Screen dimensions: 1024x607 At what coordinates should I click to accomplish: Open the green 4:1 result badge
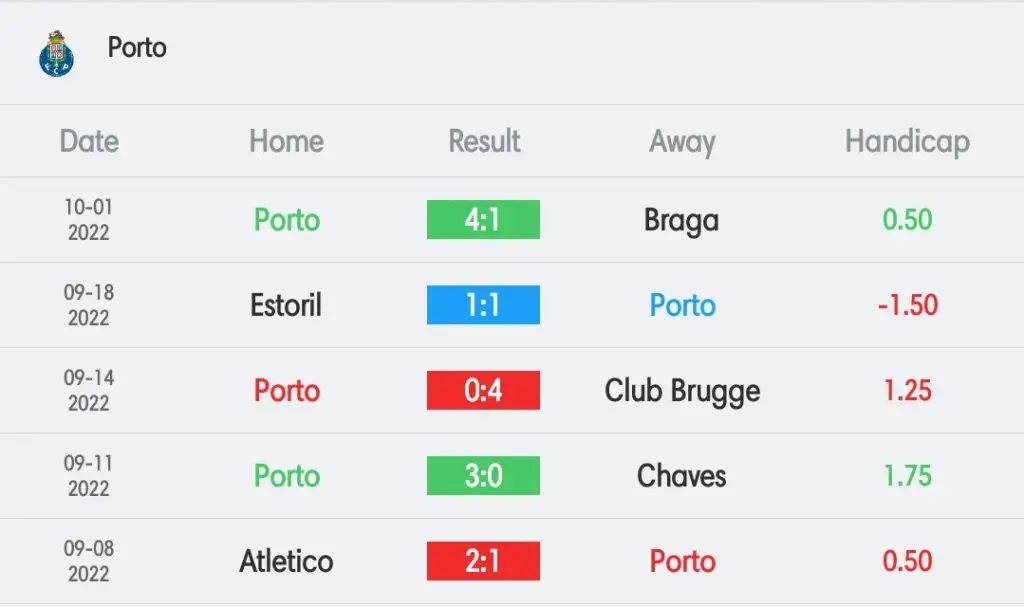point(483,220)
